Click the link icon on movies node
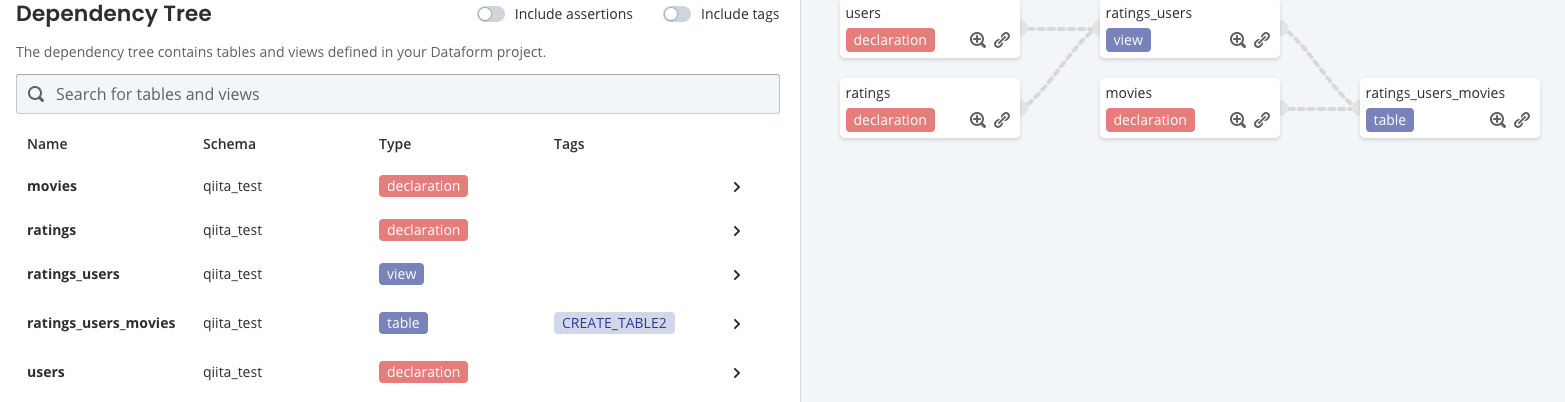 pyautogui.click(x=1262, y=120)
